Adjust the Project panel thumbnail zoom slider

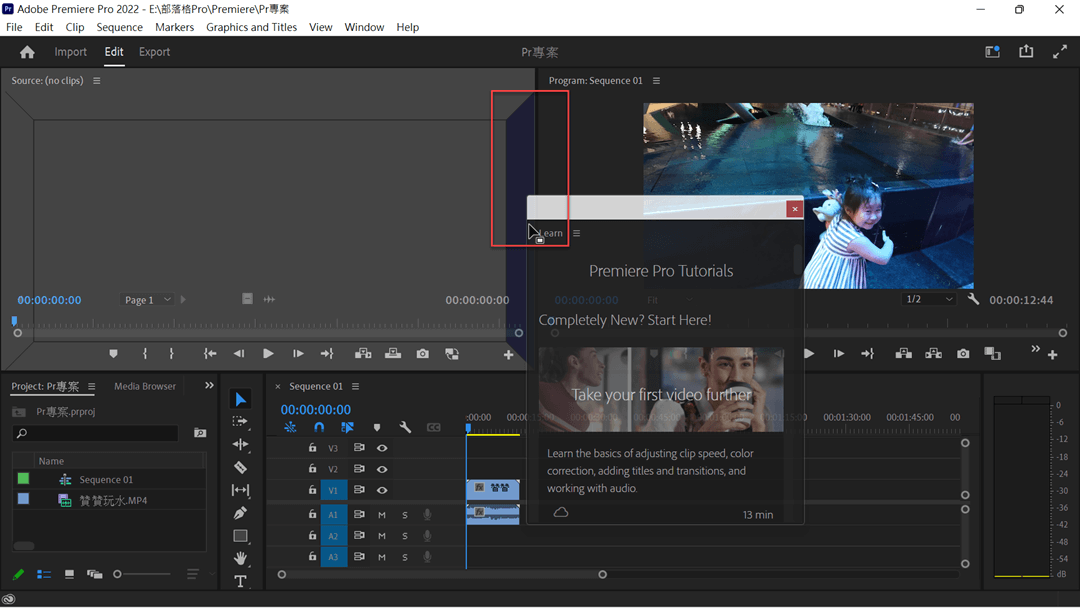click(x=142, y=574)
